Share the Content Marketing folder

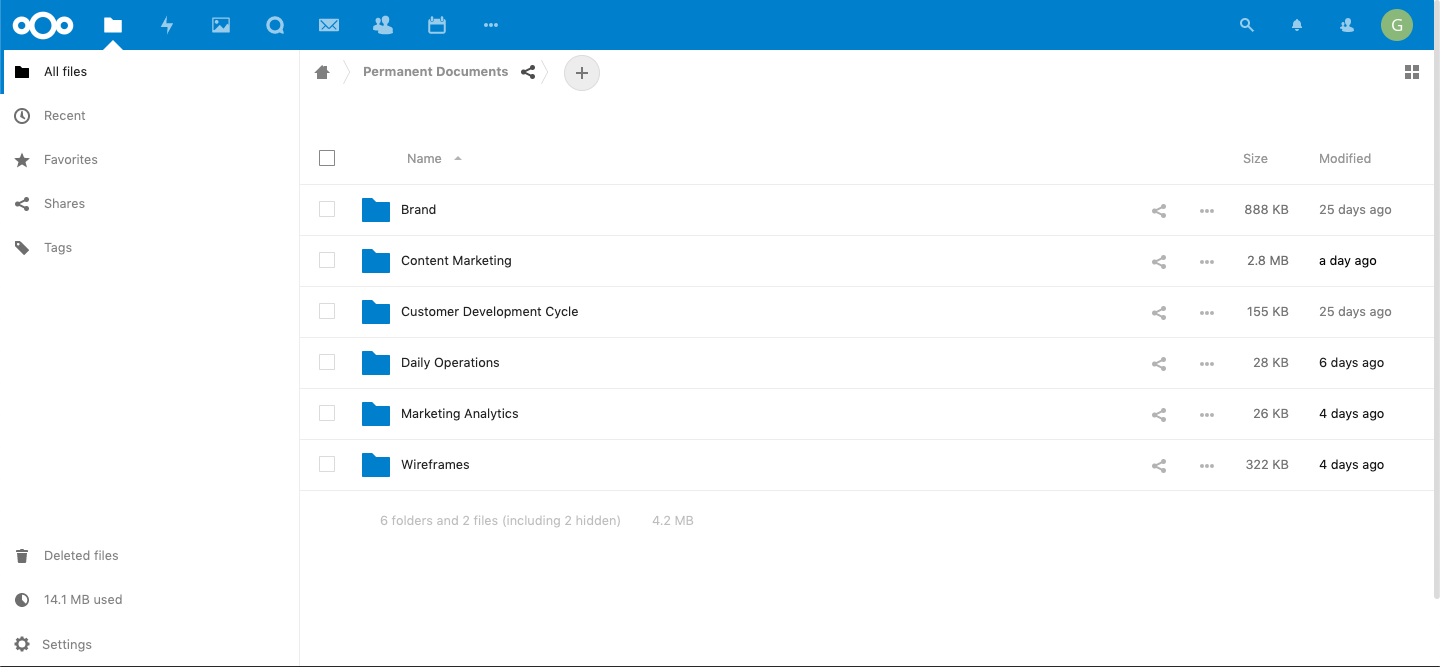[x=1159, y=261]
